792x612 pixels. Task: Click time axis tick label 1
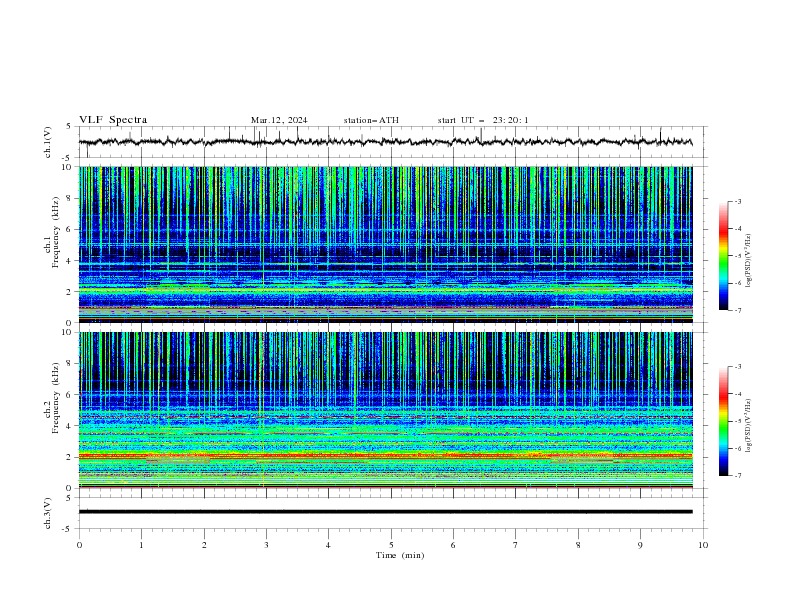pos(141,545)
